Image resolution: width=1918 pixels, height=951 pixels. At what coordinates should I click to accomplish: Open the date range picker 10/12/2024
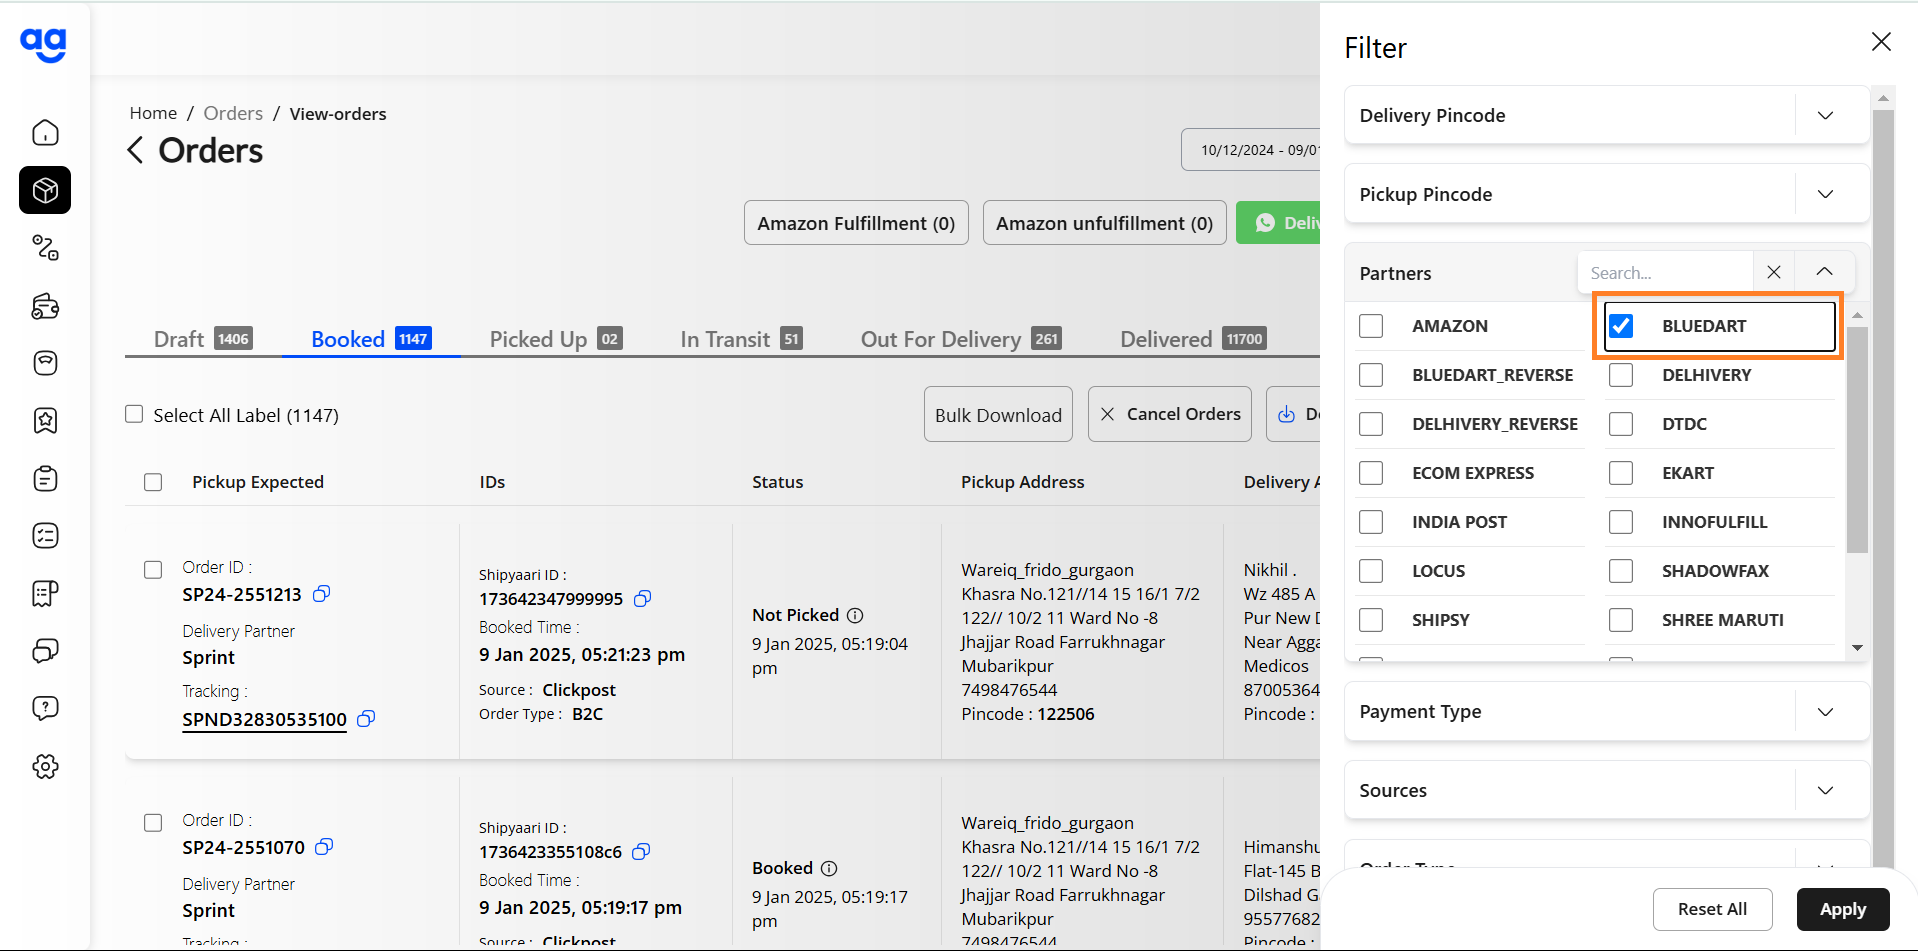point(1251,150)
